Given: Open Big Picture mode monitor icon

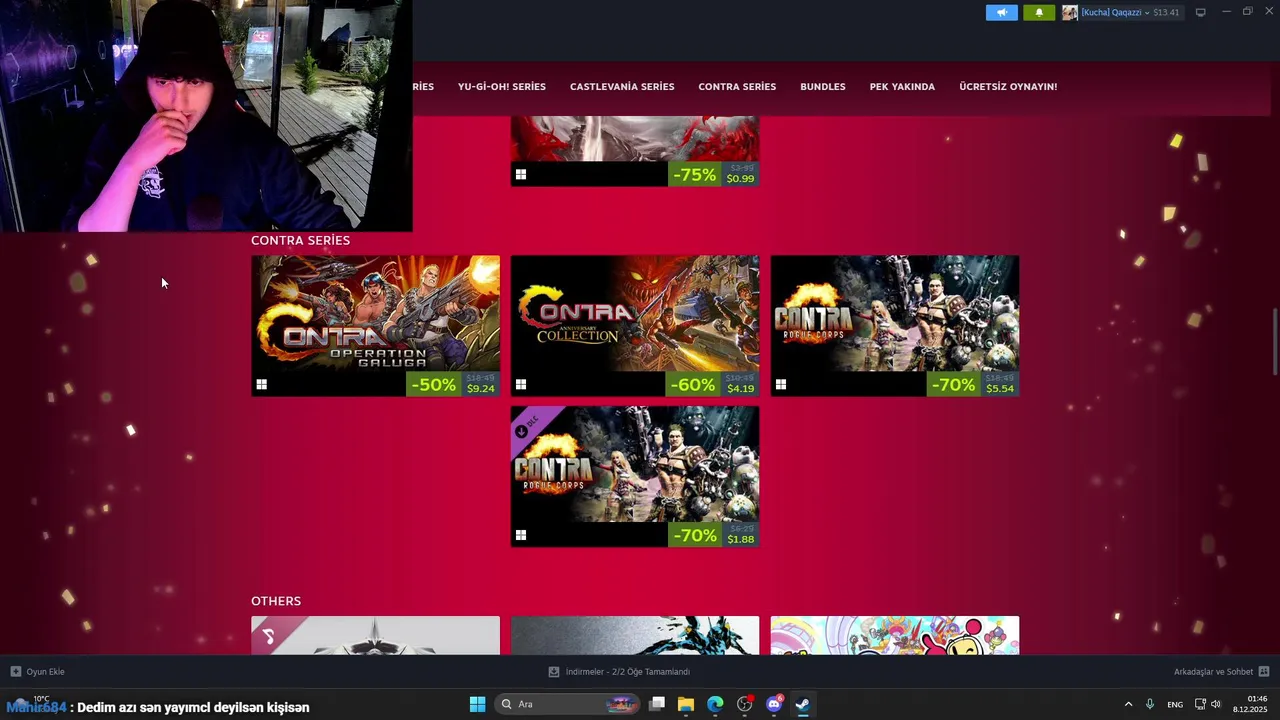Looking at the screenshot, I should click(1201, 13).
